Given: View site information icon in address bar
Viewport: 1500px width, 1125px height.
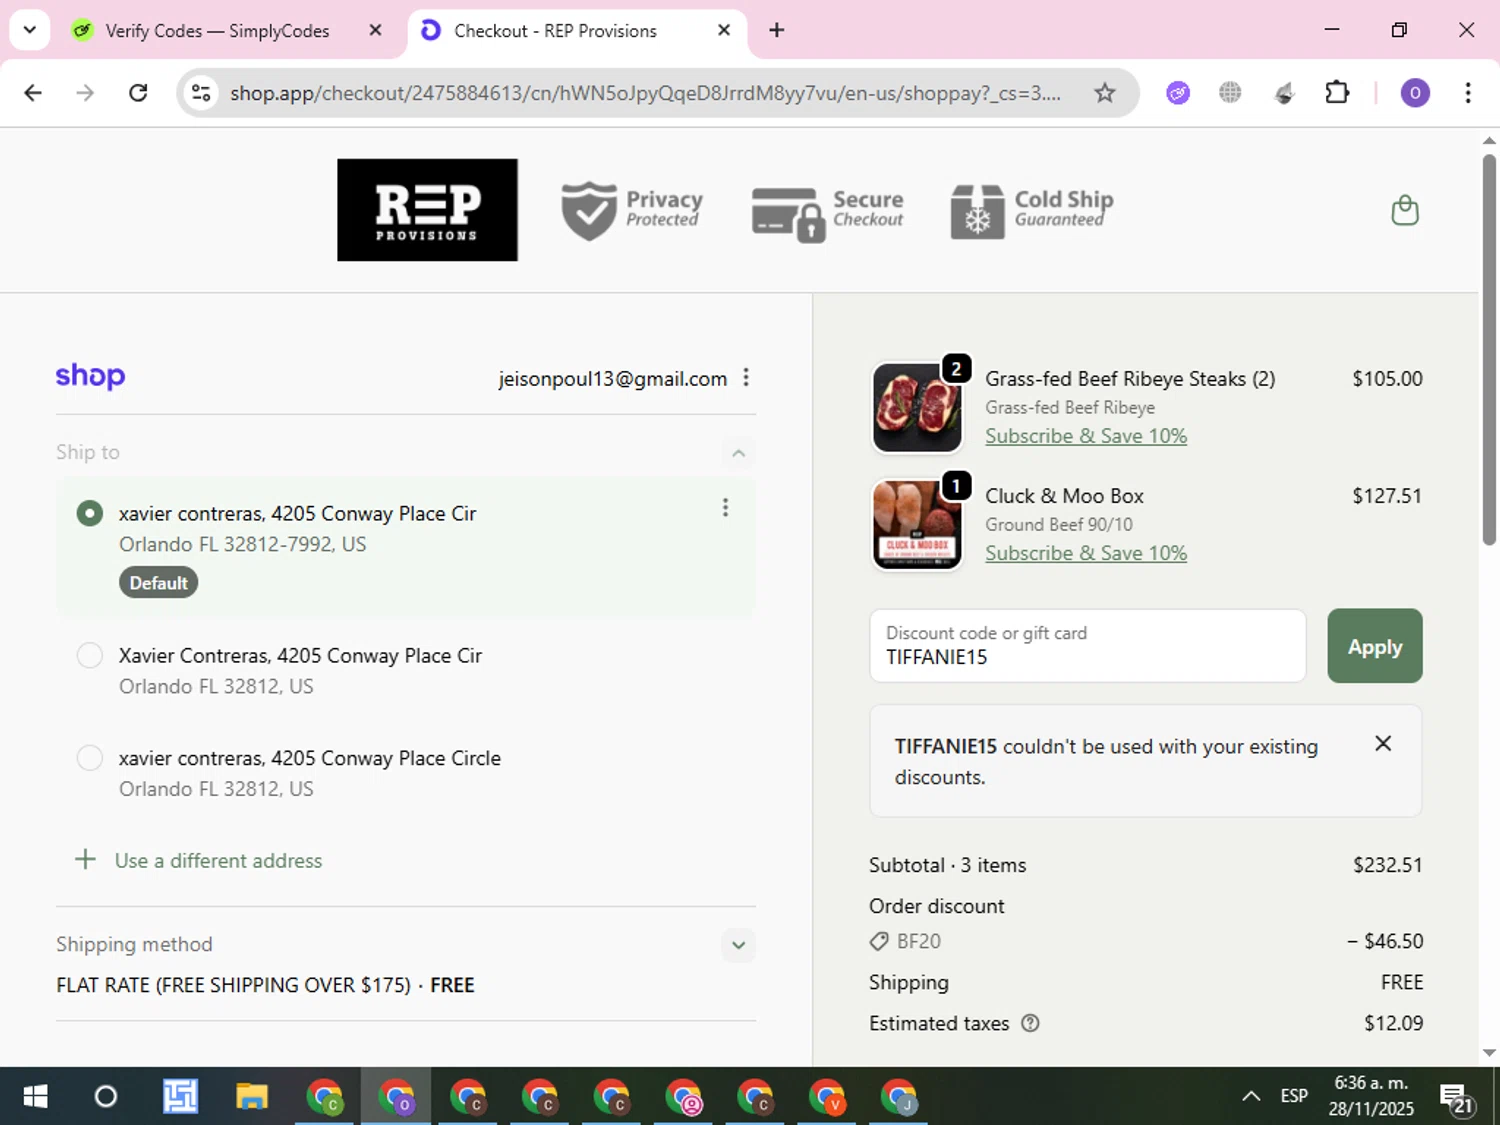Looking at the screenshot, I should (x=201, y=93).
